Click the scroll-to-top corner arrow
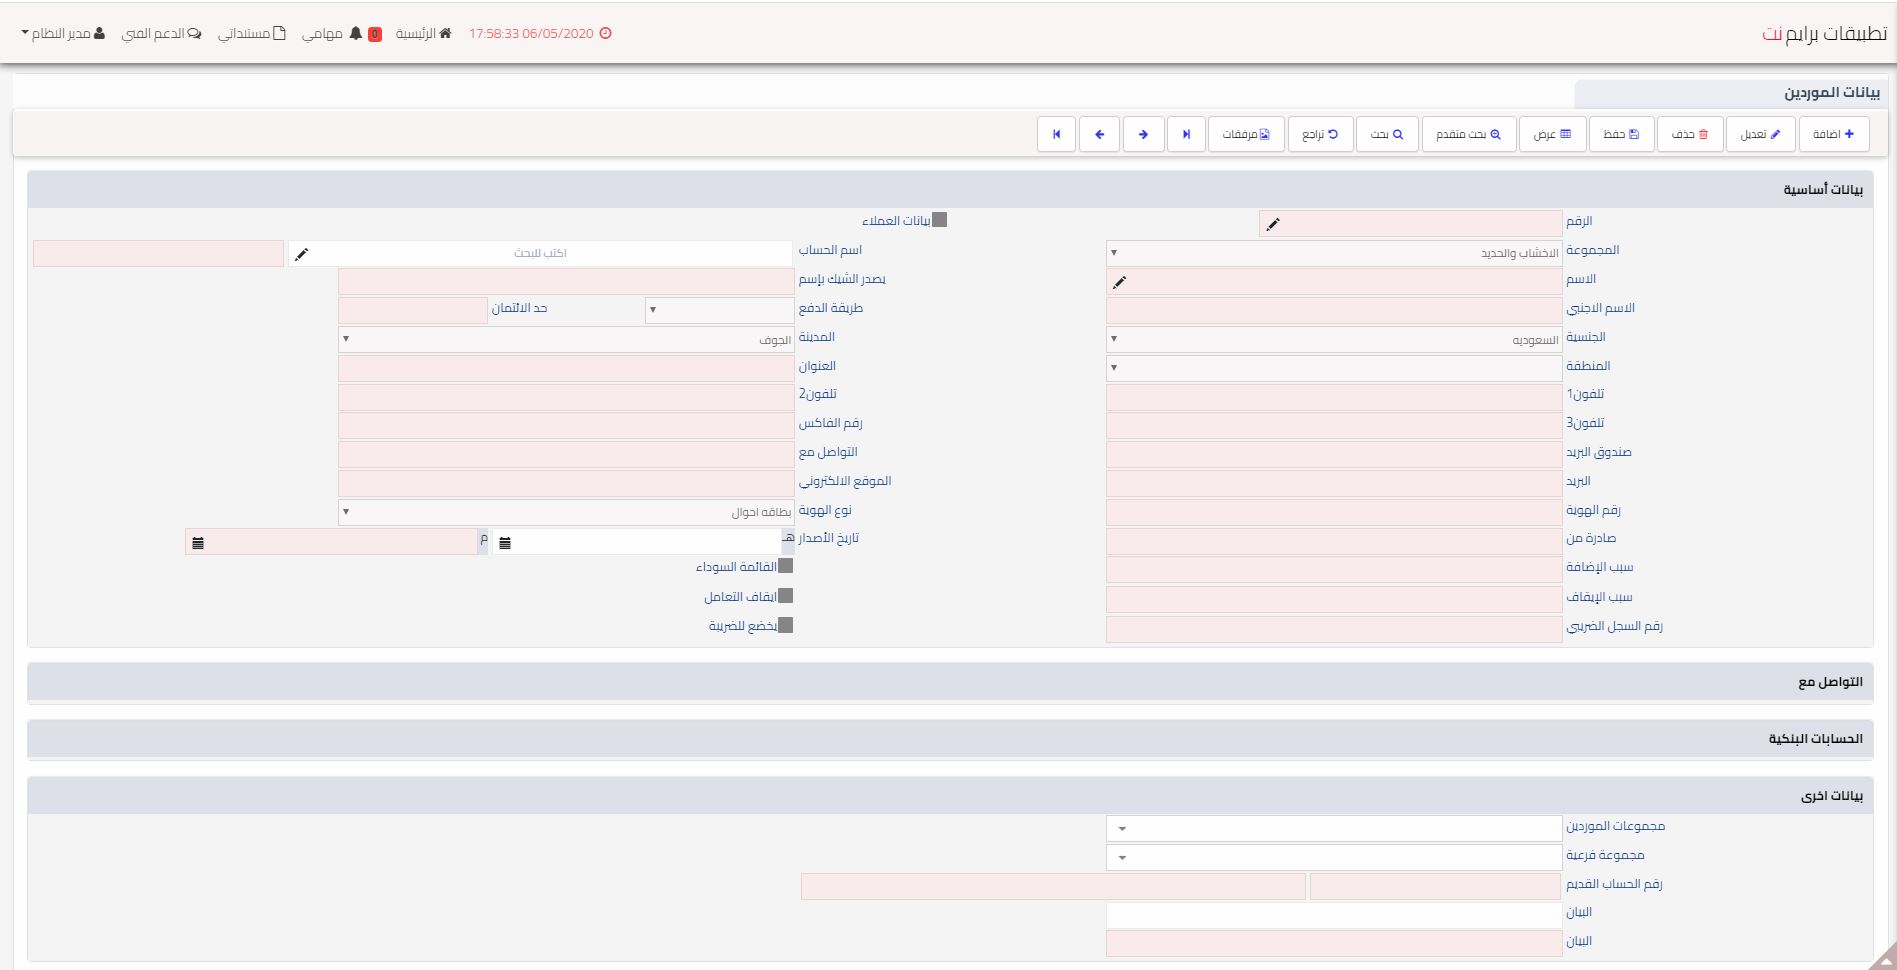This screenshot has width=1897, height=970. (x=1883, y=957)
